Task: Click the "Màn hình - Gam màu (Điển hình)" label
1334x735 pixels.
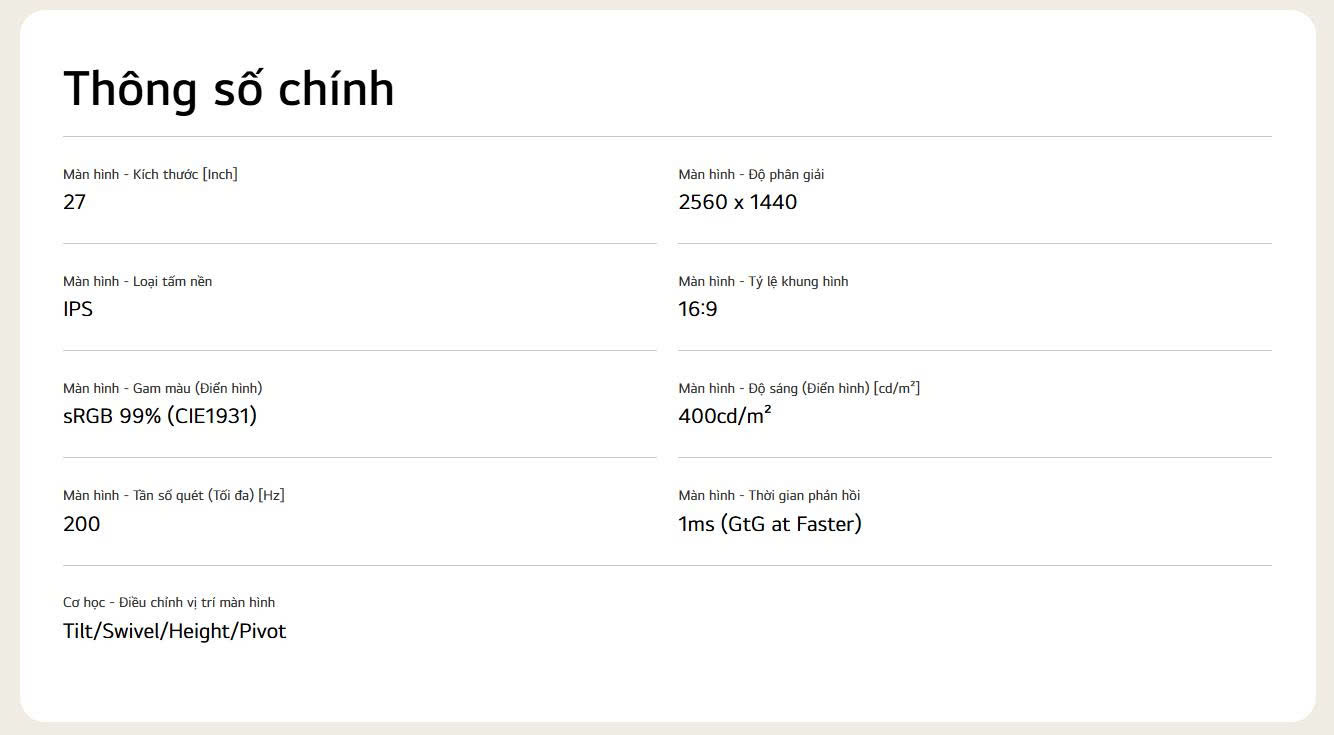Action: tap(162, 388)
